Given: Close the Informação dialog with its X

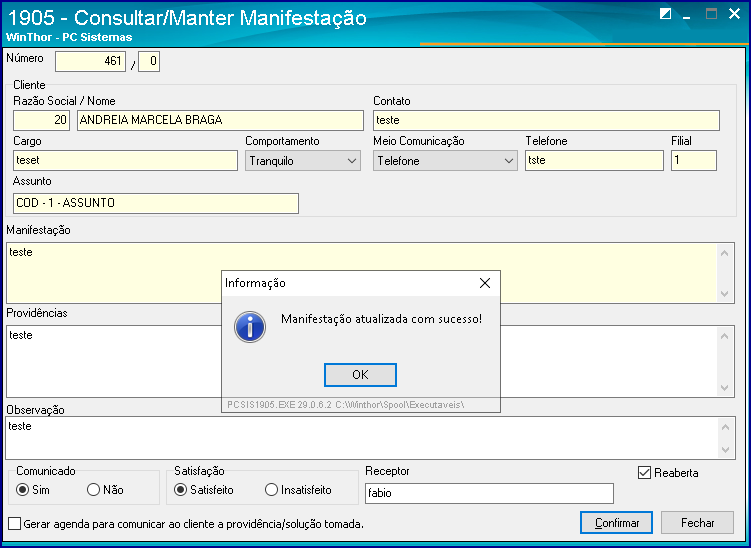Looking at the screenshot, I should [x=485, y=283].
